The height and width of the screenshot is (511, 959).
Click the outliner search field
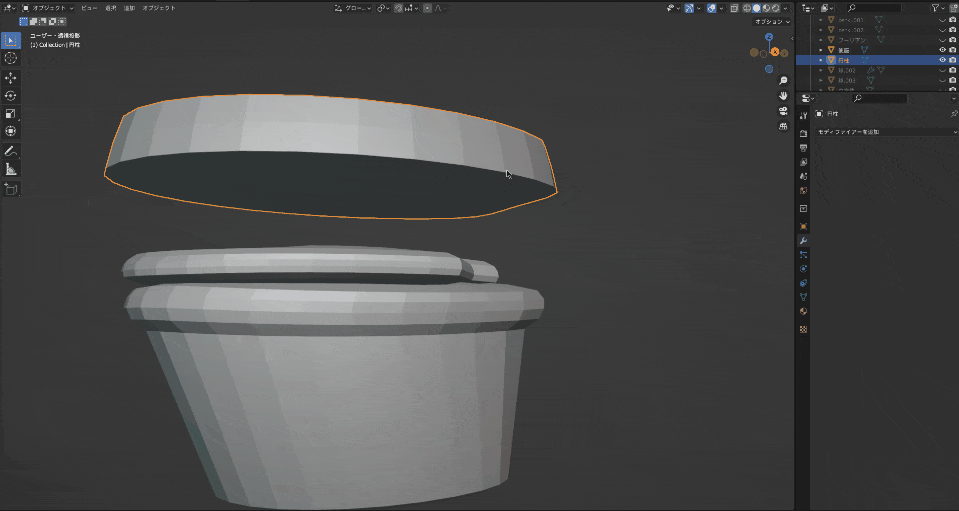click(x=874, y=8)
